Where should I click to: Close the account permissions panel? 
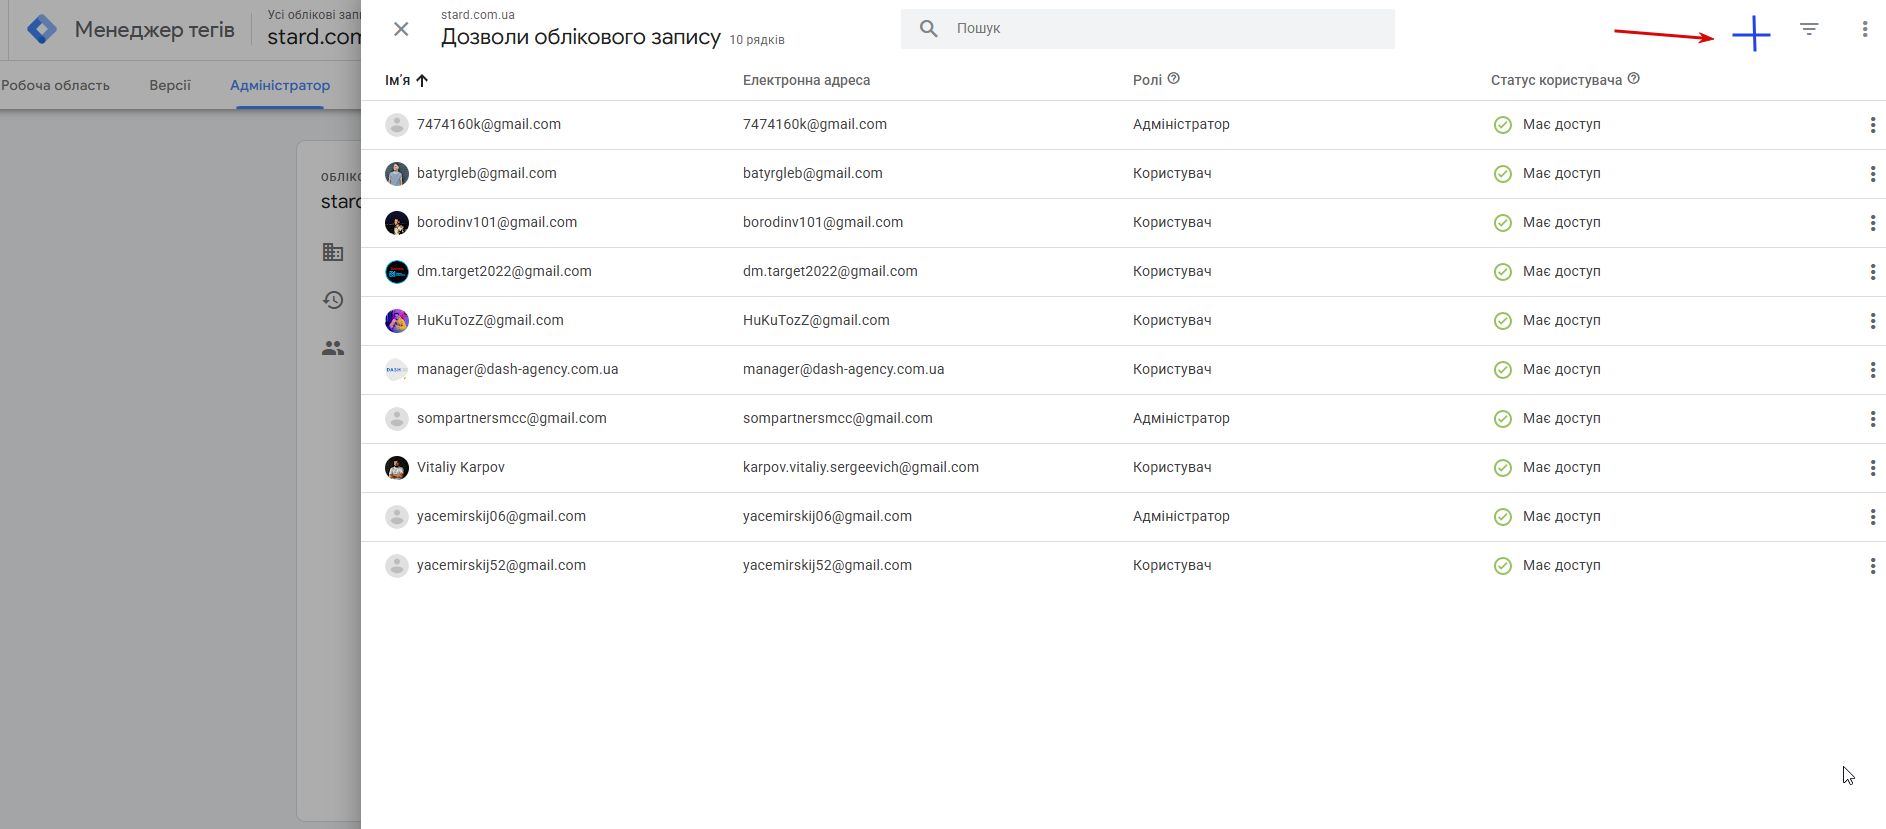pyautogui.click(x=401, y=29)
